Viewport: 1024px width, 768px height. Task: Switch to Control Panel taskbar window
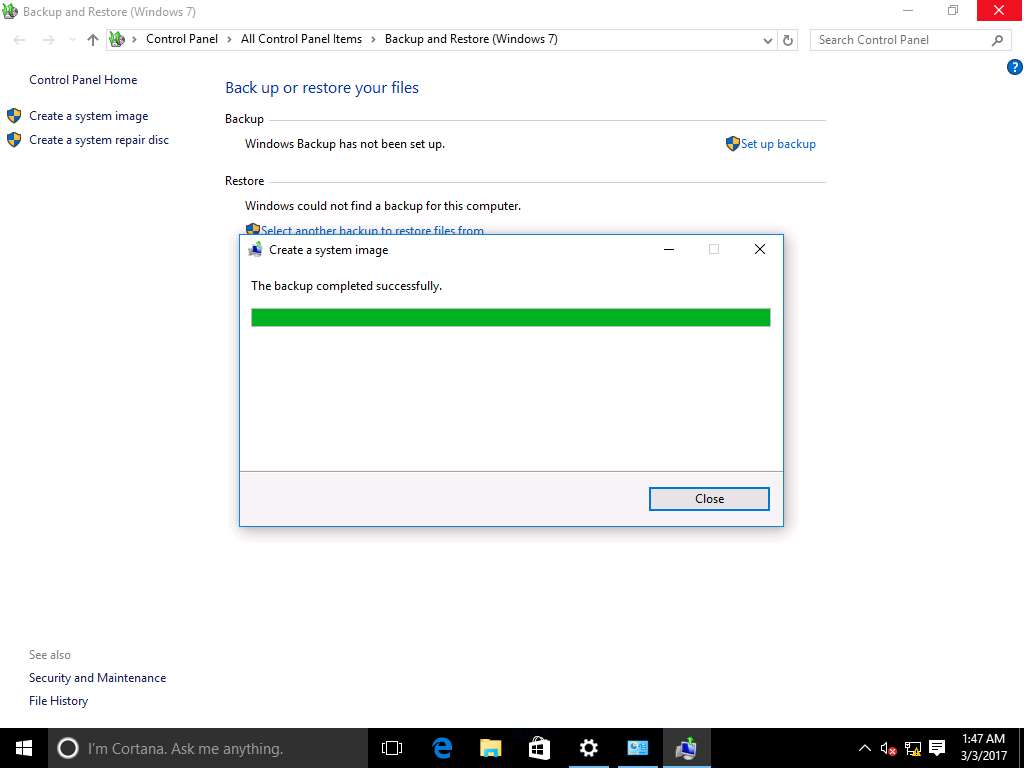coord(637,748)
